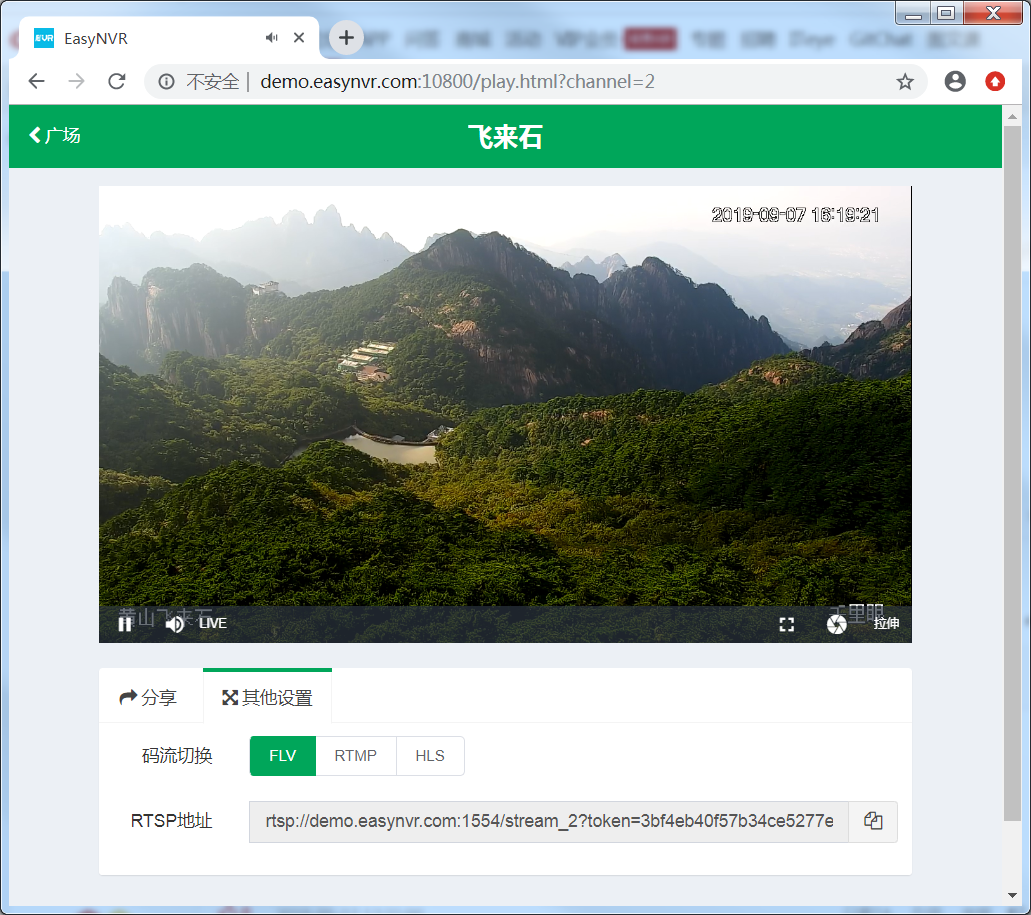The height and width of the screenshot is (915, 1031).
Task: Switch stream to RTMP
Action: pos(356,756)
